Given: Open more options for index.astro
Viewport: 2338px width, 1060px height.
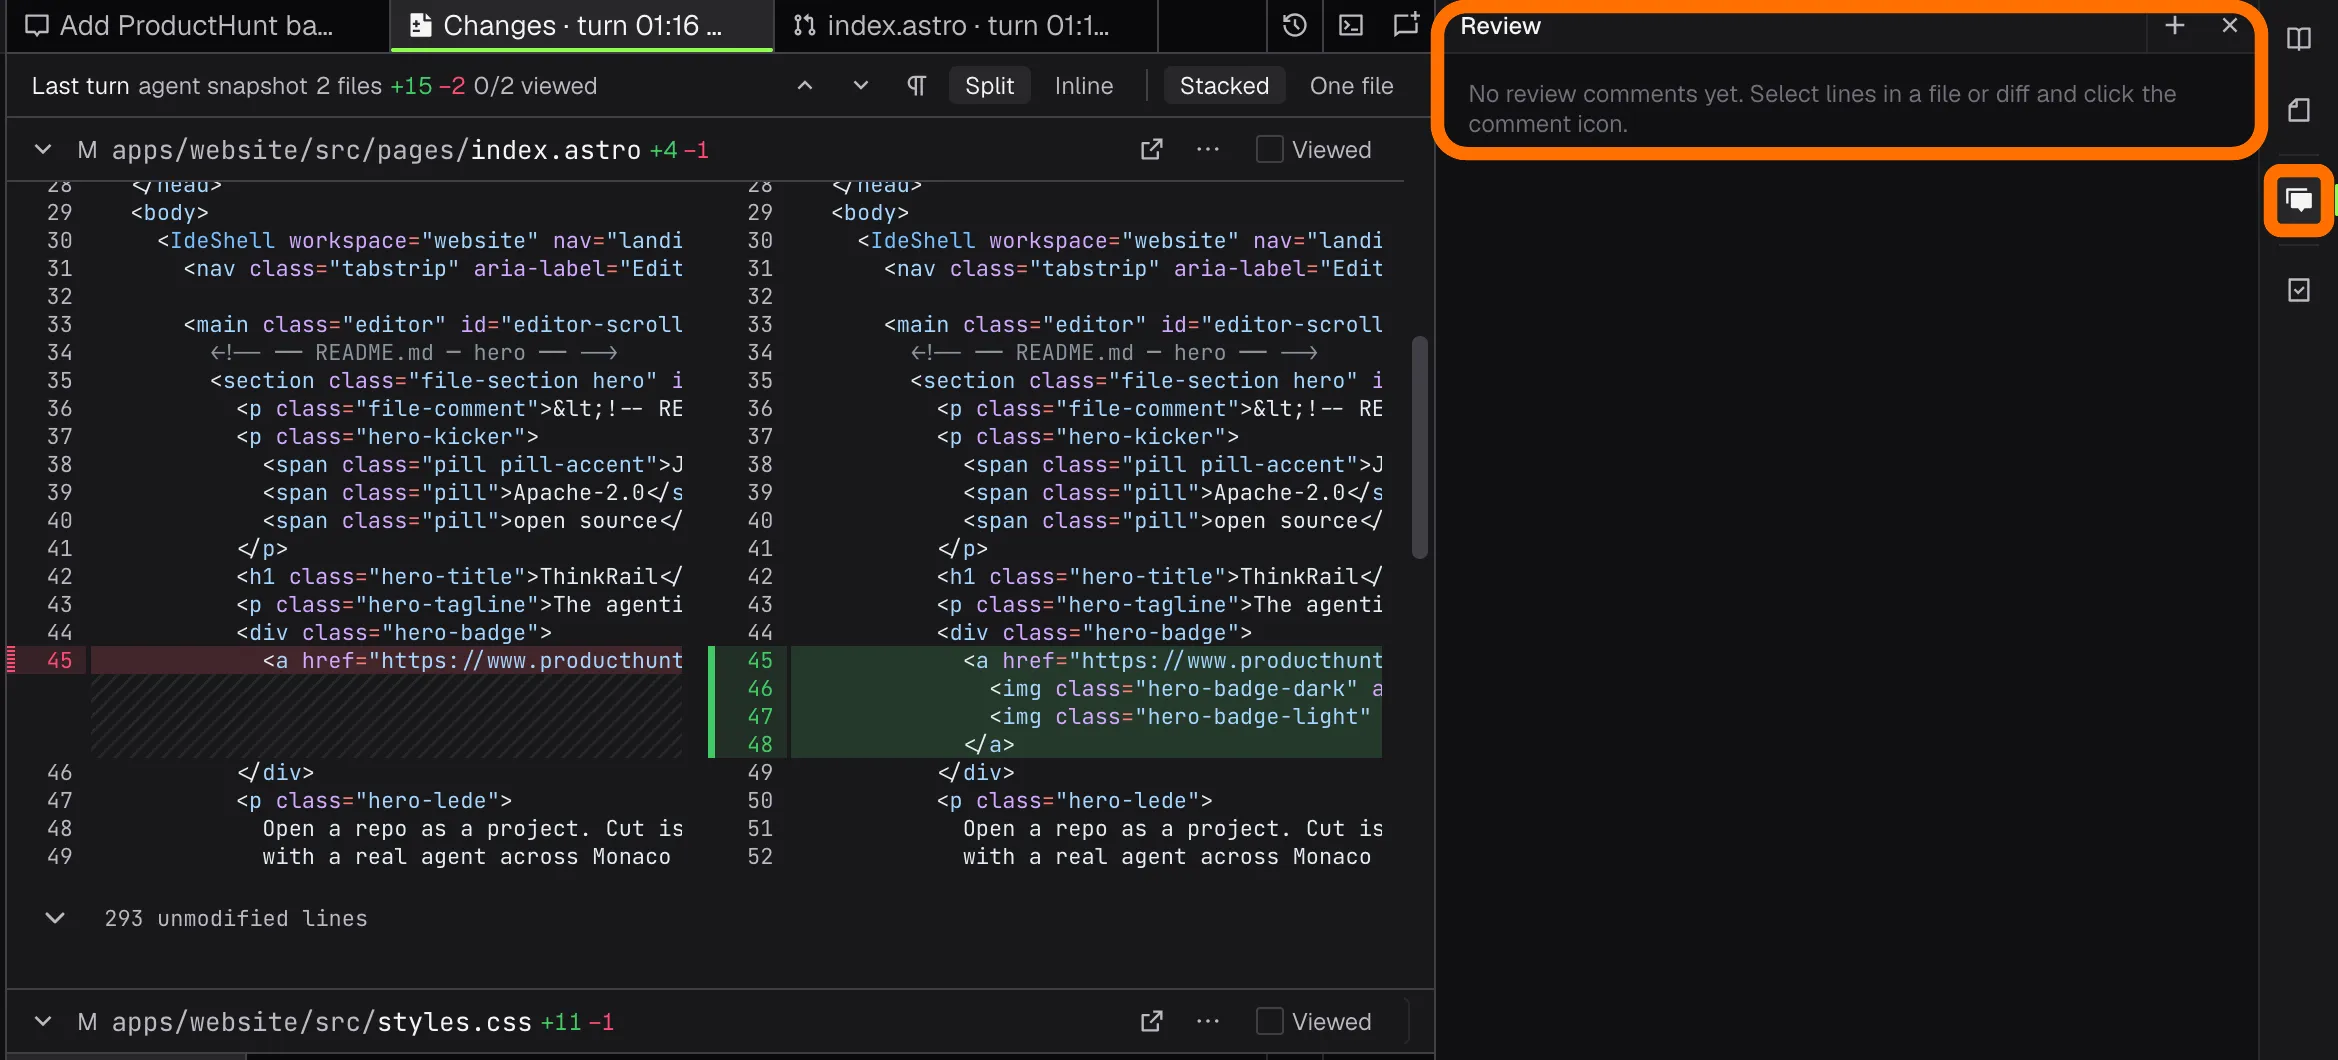Looking at the screenshot, I should (x=1208, y=150).
